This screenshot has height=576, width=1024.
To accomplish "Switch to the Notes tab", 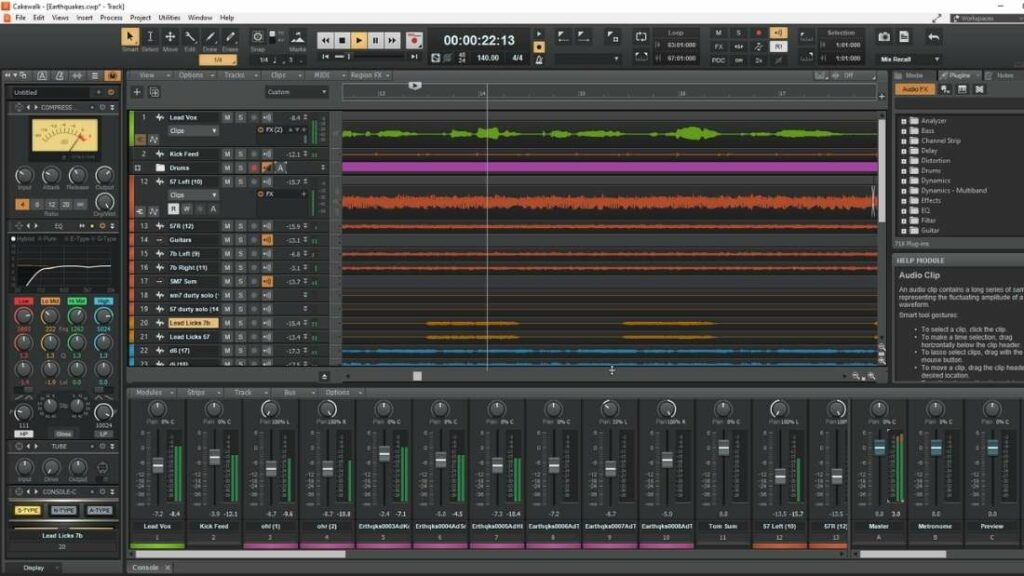I will coord(1004,75).
